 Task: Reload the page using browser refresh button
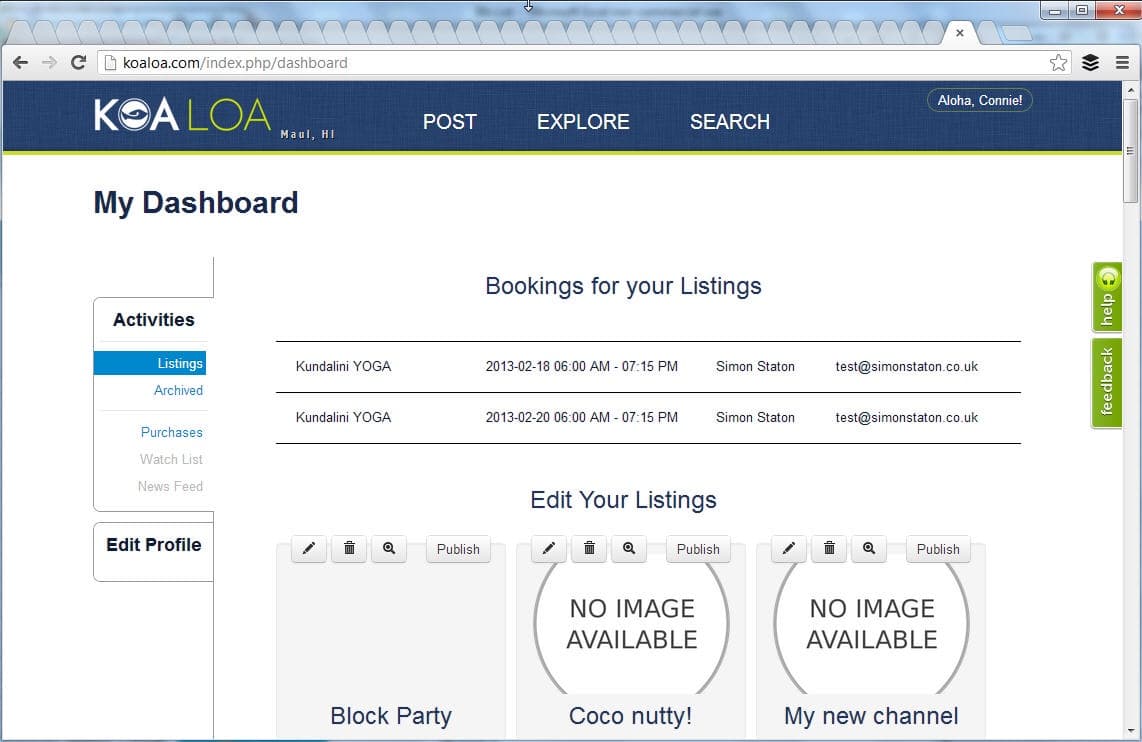[78, 63]
